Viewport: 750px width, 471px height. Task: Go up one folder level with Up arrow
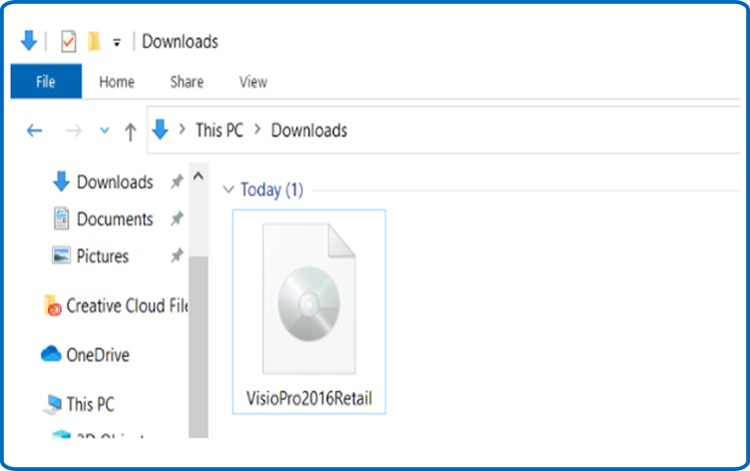[130, 131]
